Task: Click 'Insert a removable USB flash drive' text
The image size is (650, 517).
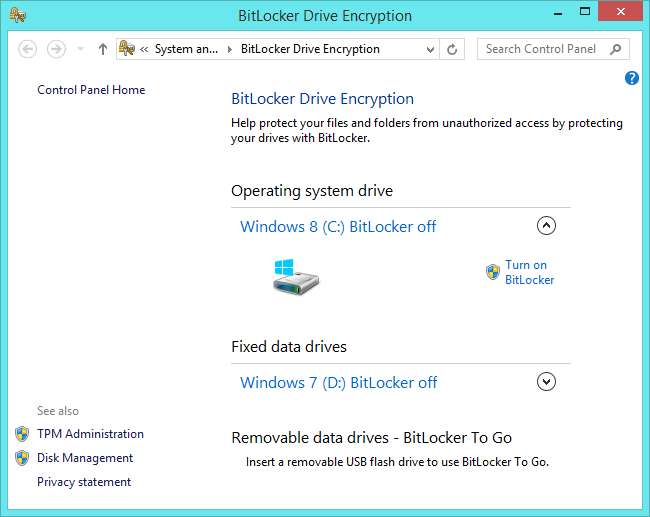Action: [x=397, y=462]
